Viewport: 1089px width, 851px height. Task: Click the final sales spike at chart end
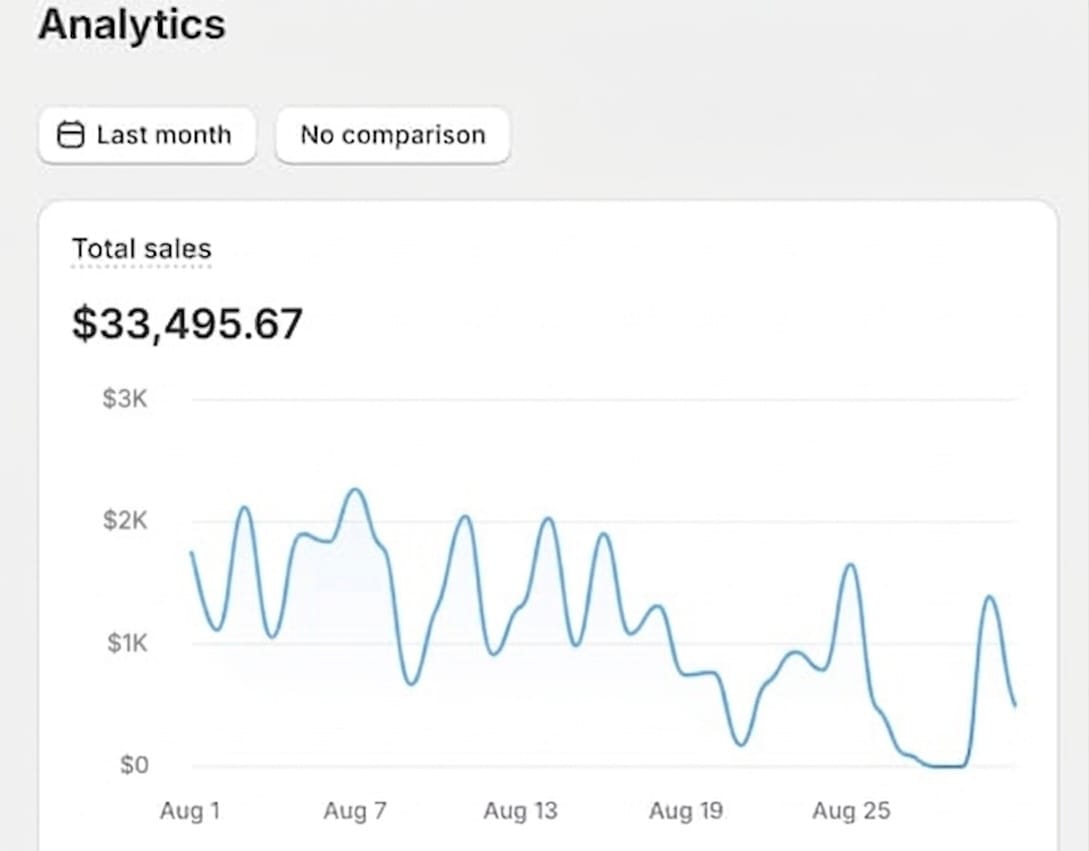[x=989, y=597]
